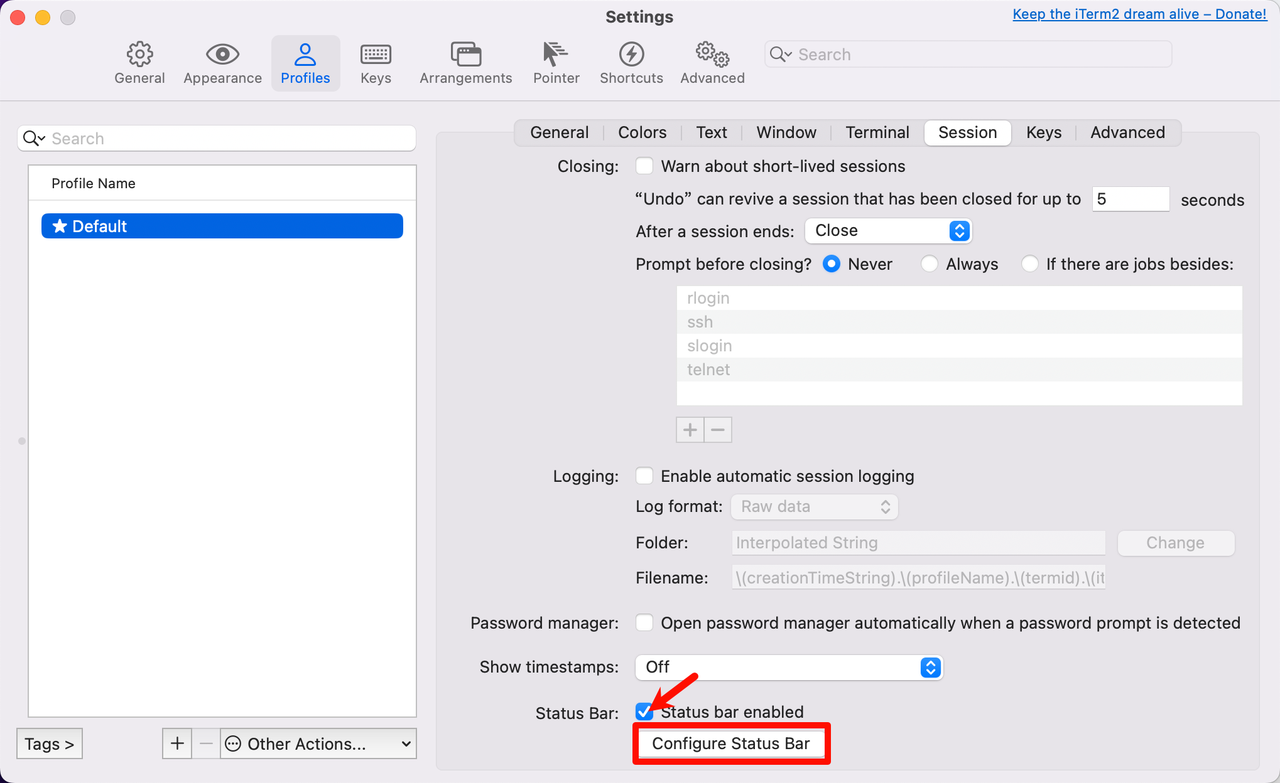Open the After a session ends dropdown
This screenshot has width=1280, height=783.
[x=887, y=231]
